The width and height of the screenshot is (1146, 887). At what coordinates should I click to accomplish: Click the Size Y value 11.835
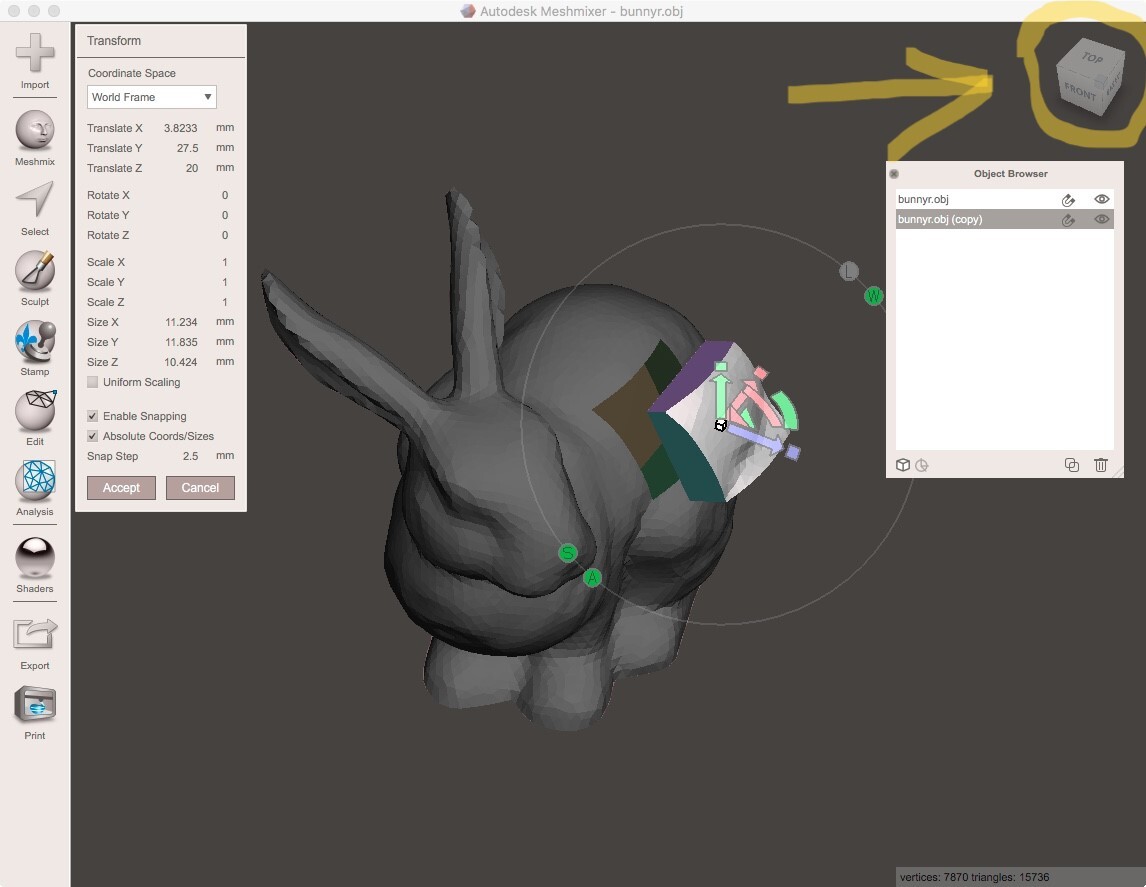click(181, 342)
